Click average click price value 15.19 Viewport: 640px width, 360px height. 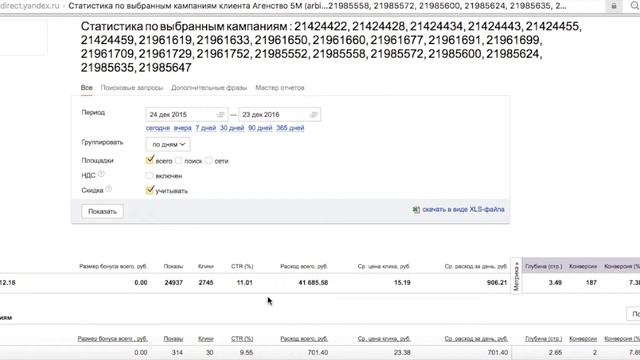[402, 282]
